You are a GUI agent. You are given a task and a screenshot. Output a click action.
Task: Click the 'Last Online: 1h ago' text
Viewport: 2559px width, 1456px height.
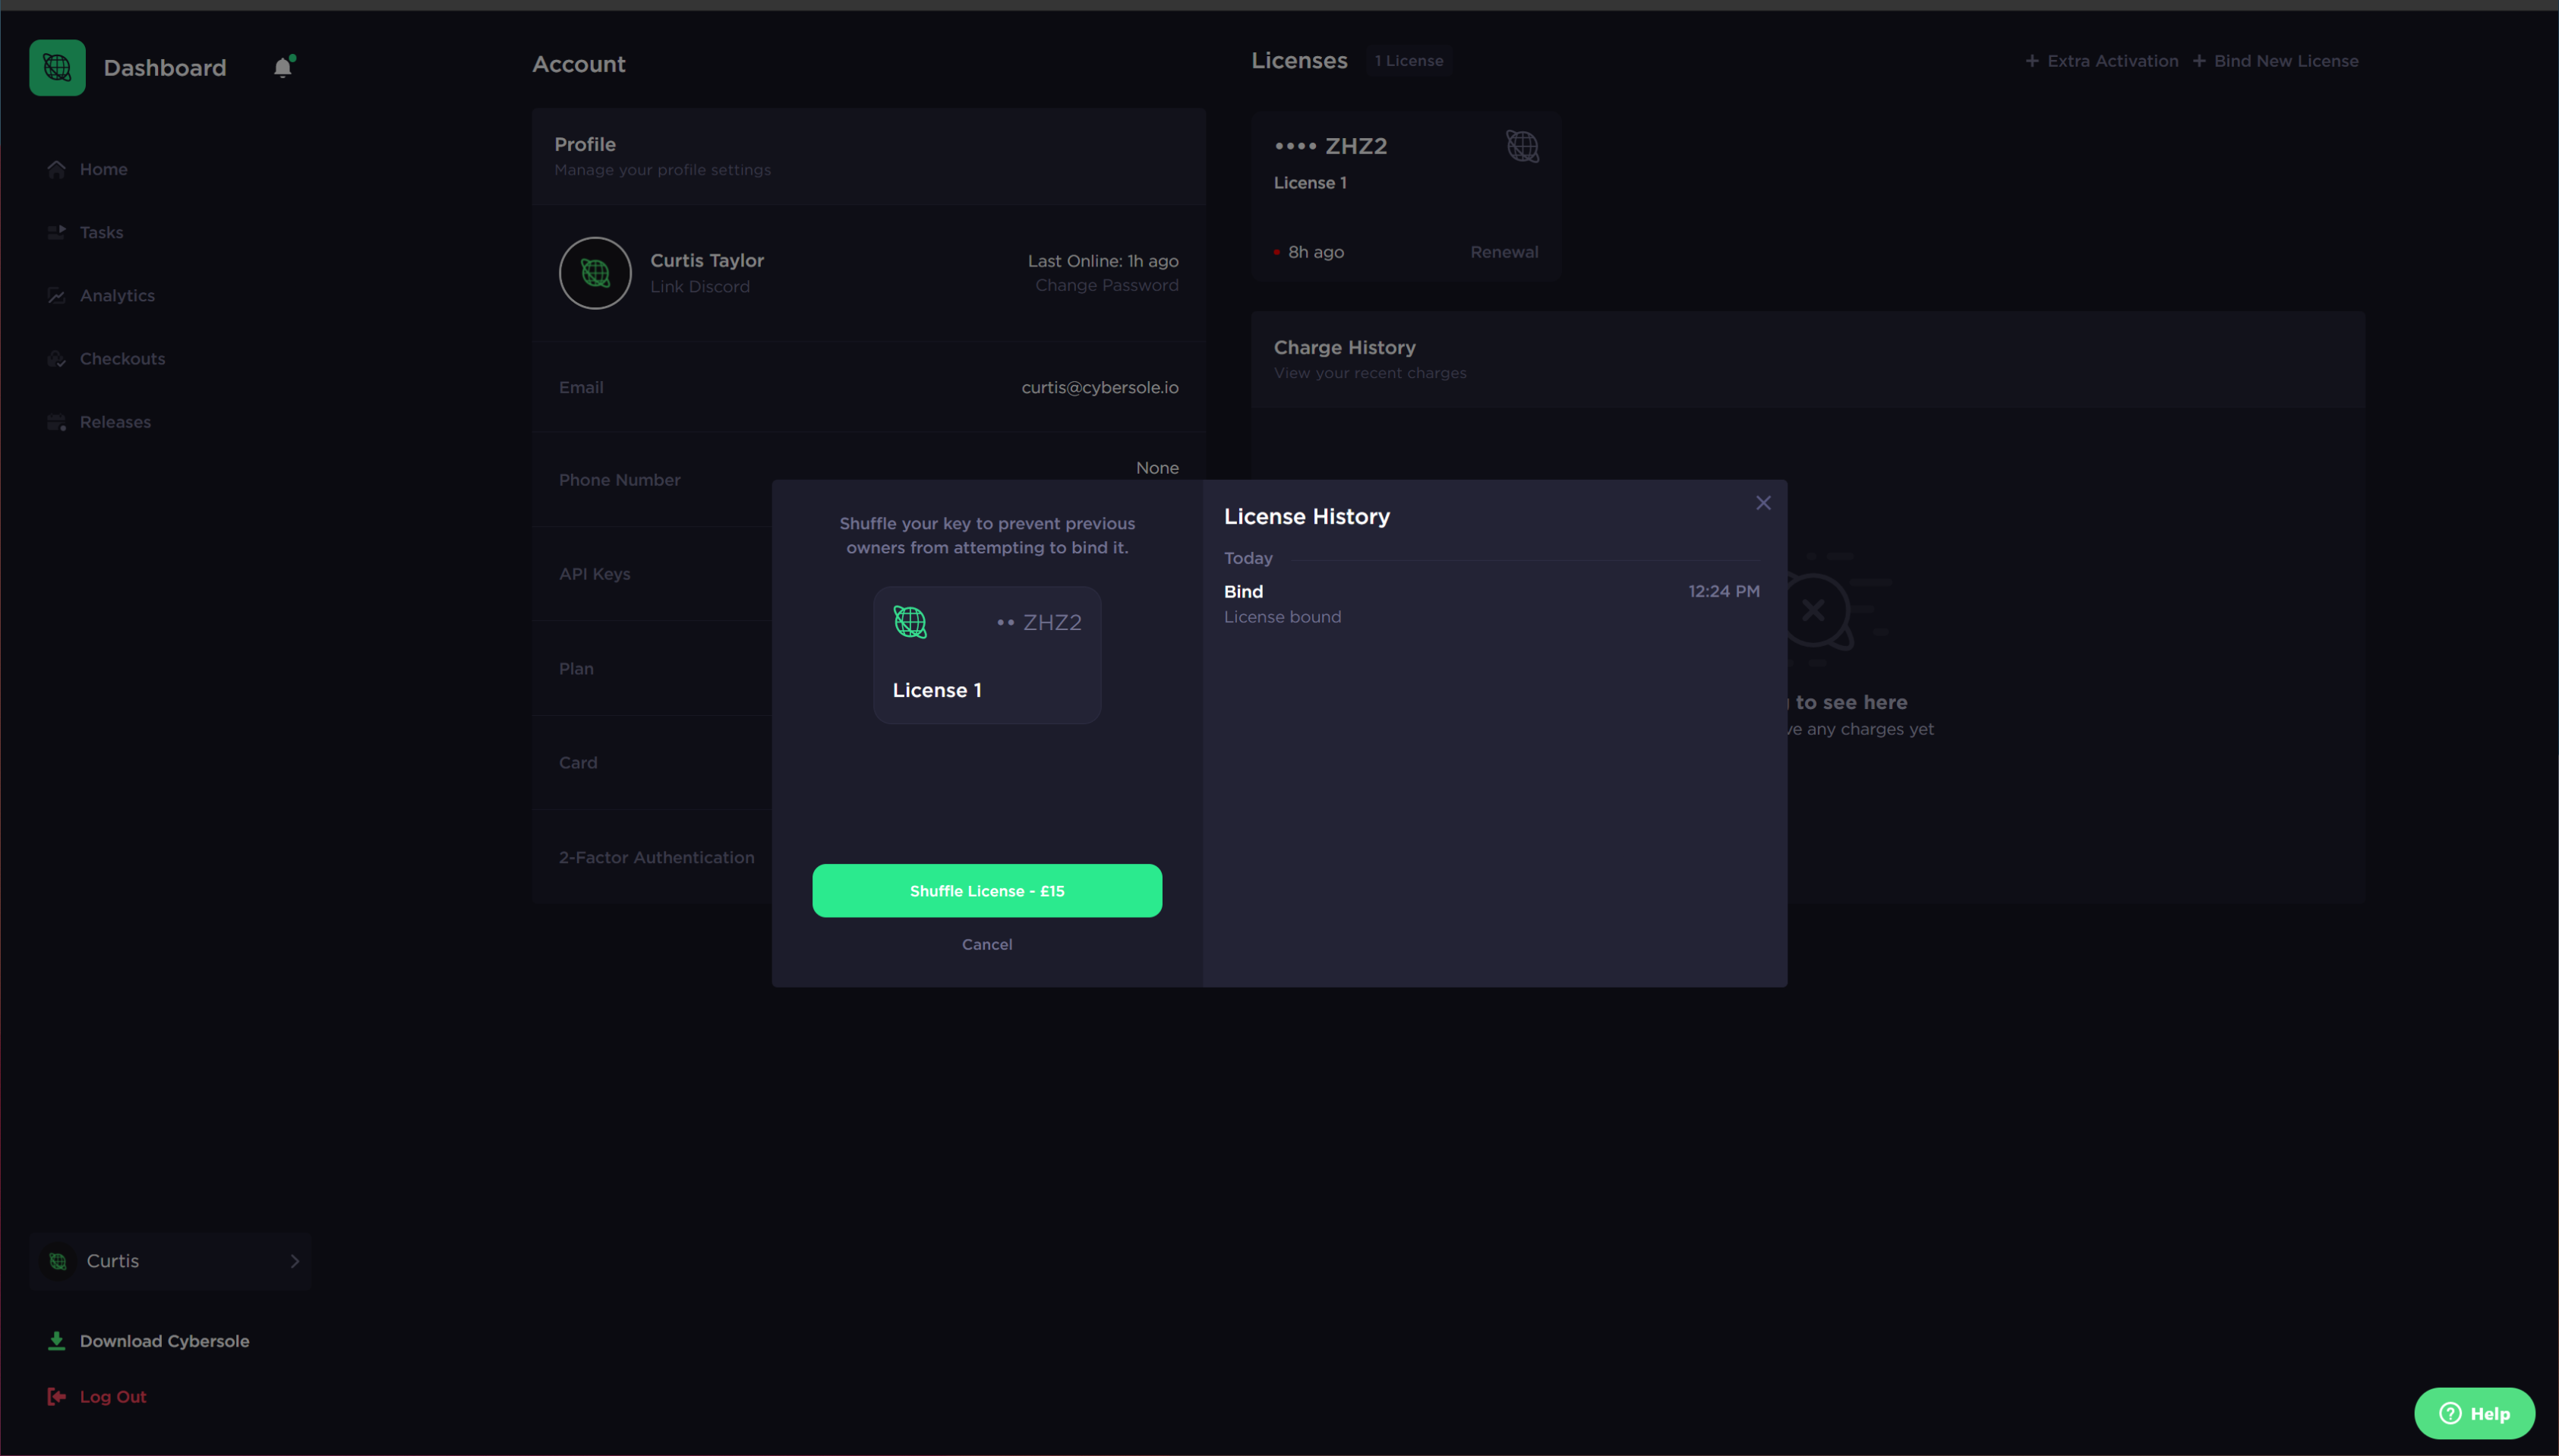1103,261
